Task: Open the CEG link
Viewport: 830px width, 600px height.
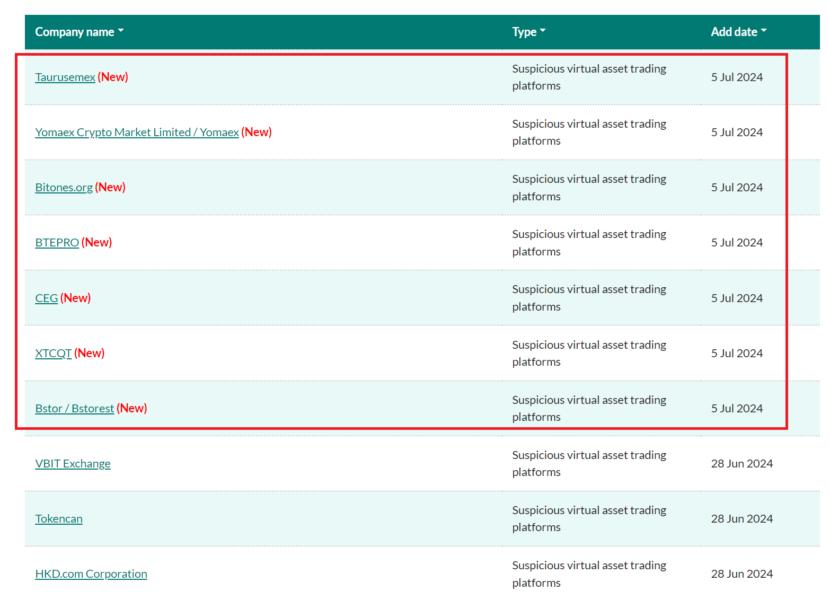Action: pyautogui.click(x=46, y=298)
